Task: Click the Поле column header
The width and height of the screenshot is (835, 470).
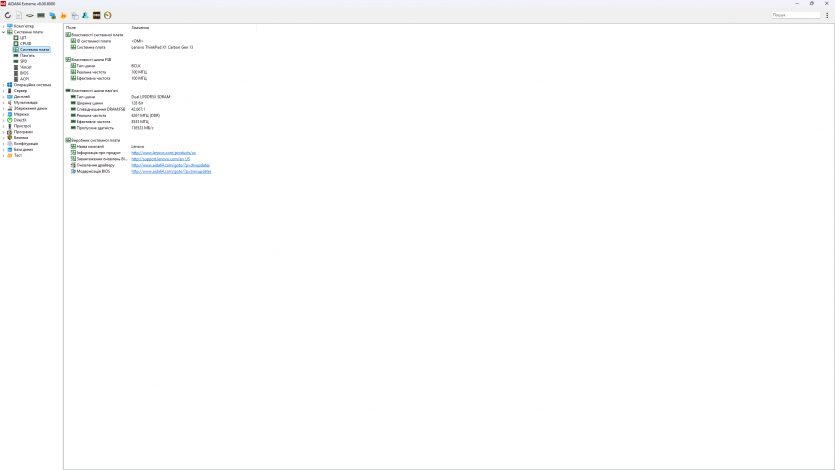Action: tap(71, 27)
